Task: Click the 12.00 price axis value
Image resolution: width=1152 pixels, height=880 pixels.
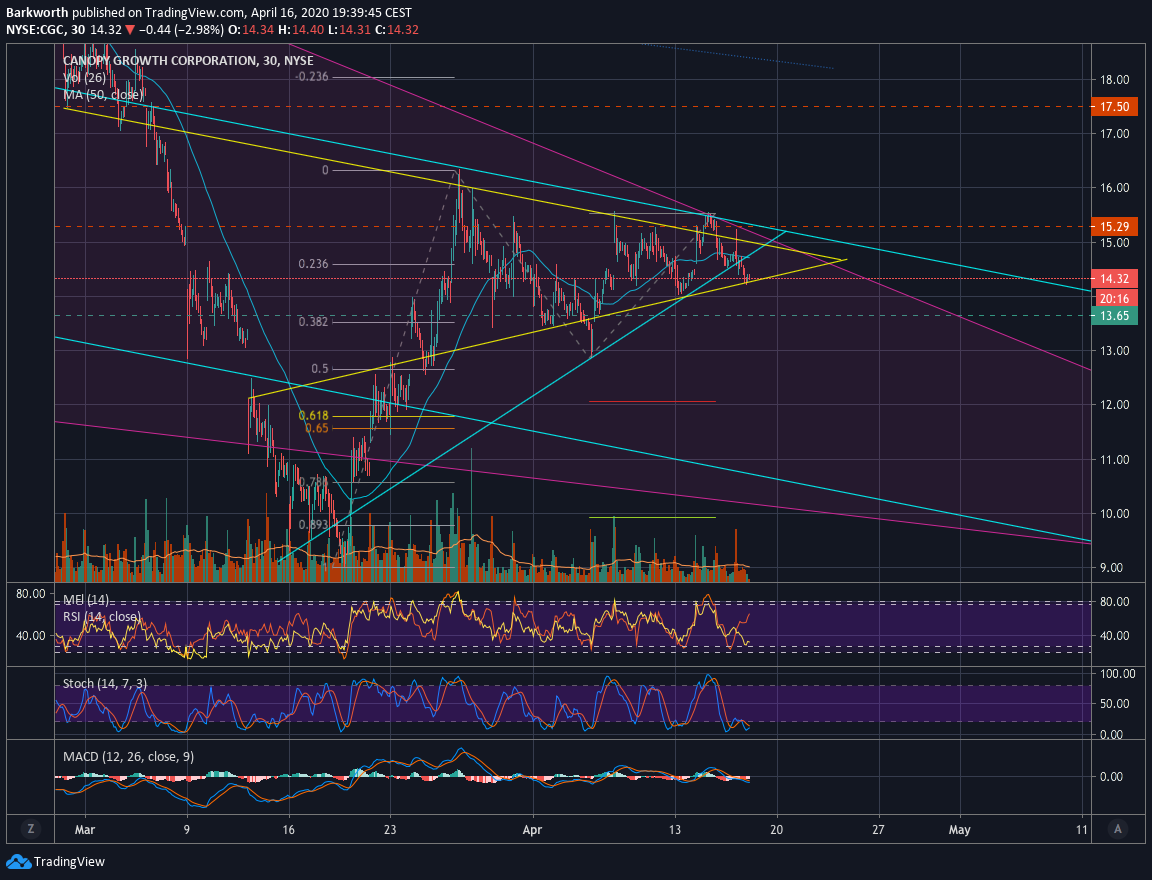Action: pos(1115,405)
